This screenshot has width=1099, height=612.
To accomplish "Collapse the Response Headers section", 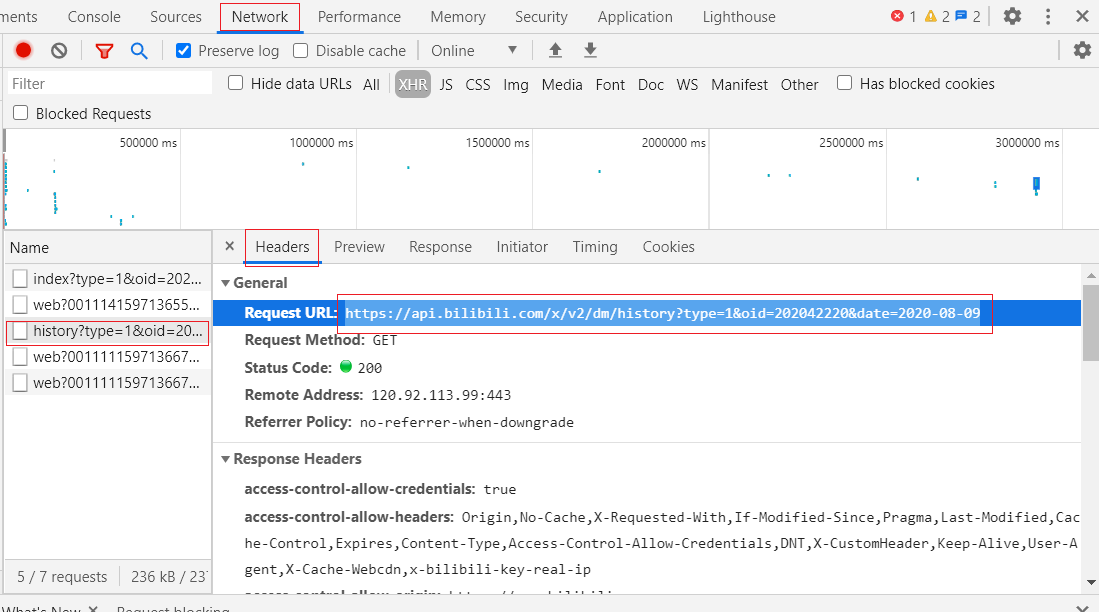I will pyautogui.click(x=226, y=459).
